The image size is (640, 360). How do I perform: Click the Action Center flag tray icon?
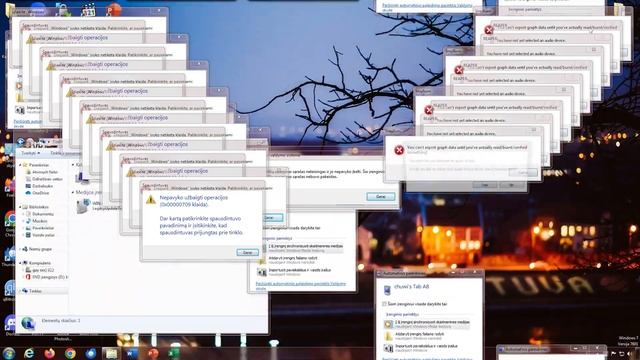613,354
